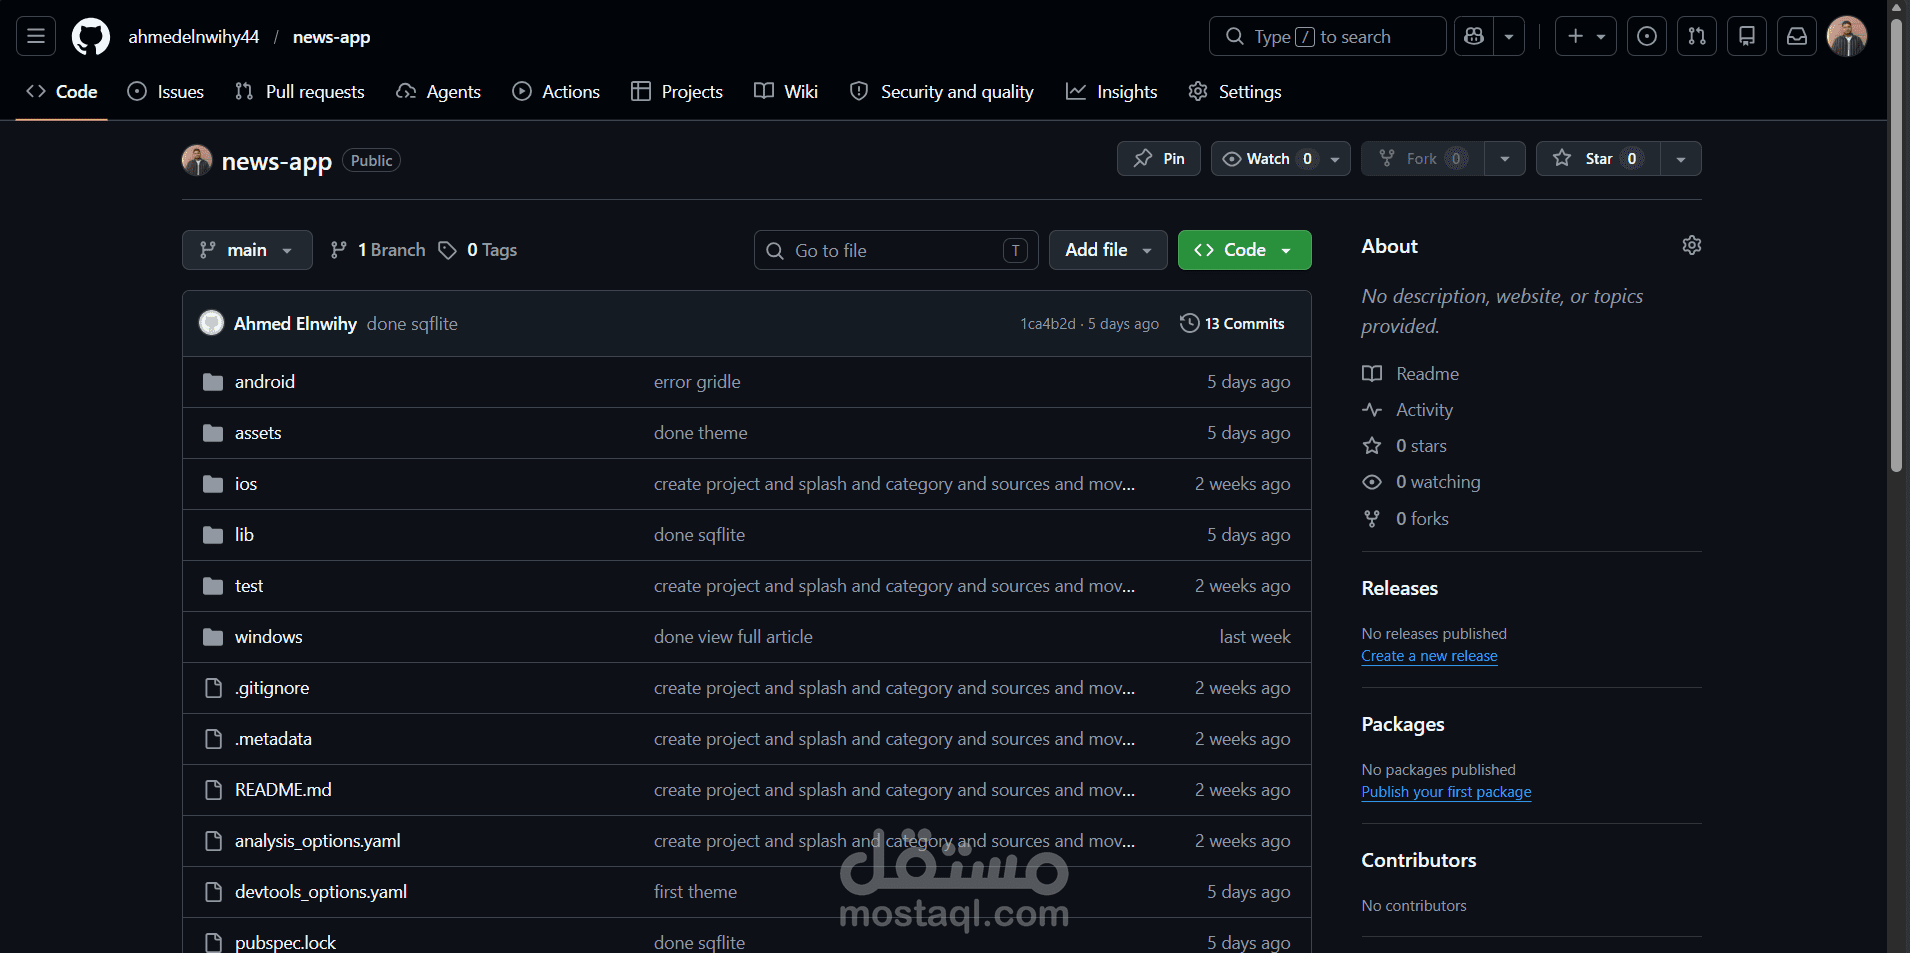Switch to the Issues tab
The width and height of the screenshot is (1910, 953).
(x=166, y=92)
